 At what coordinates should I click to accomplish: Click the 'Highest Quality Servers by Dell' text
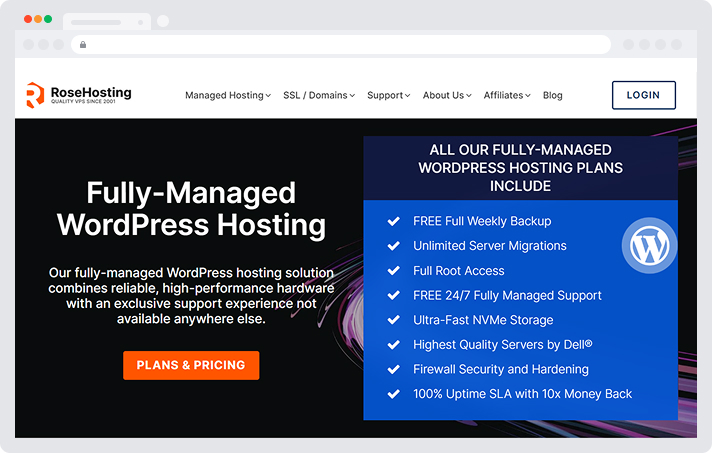coord(502,345)
